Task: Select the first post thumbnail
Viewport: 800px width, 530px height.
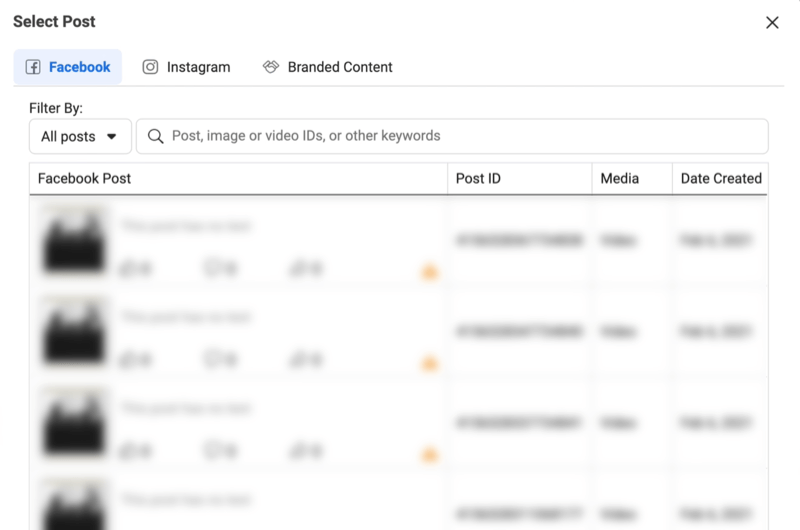Action: pos(74,240)
